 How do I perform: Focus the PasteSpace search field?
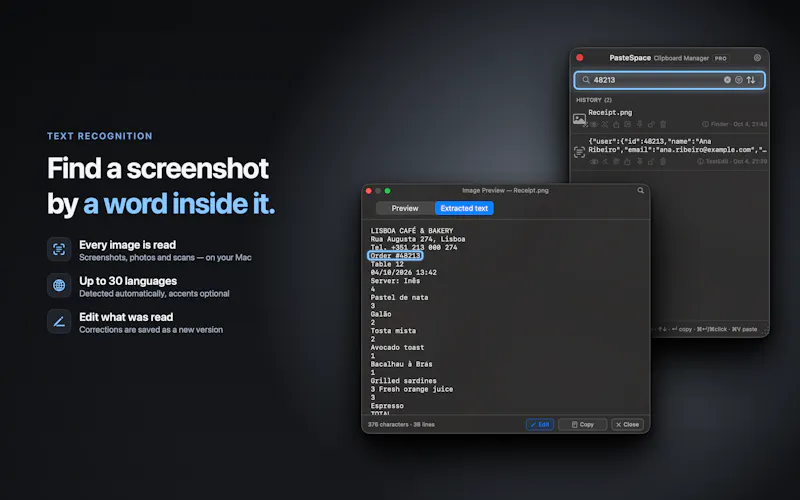point(669,80)
